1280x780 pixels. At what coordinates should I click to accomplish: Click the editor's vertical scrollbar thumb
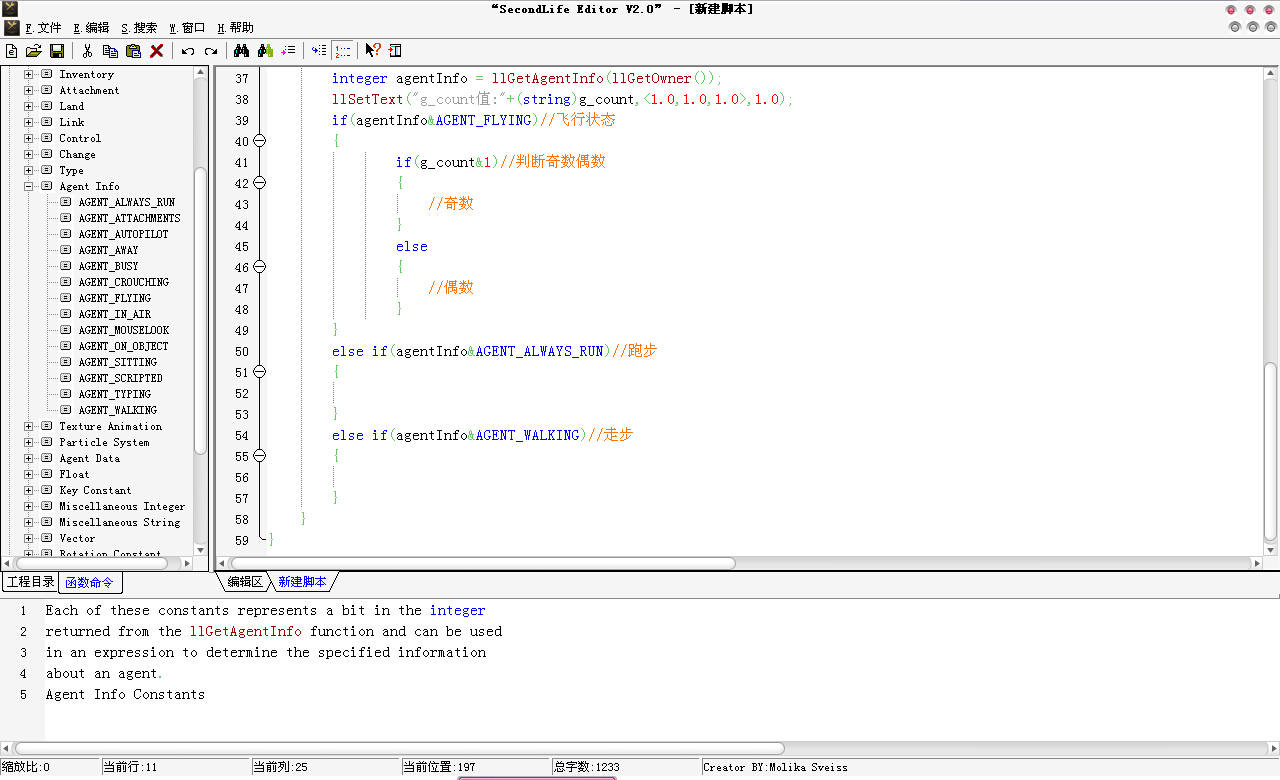1270,450
